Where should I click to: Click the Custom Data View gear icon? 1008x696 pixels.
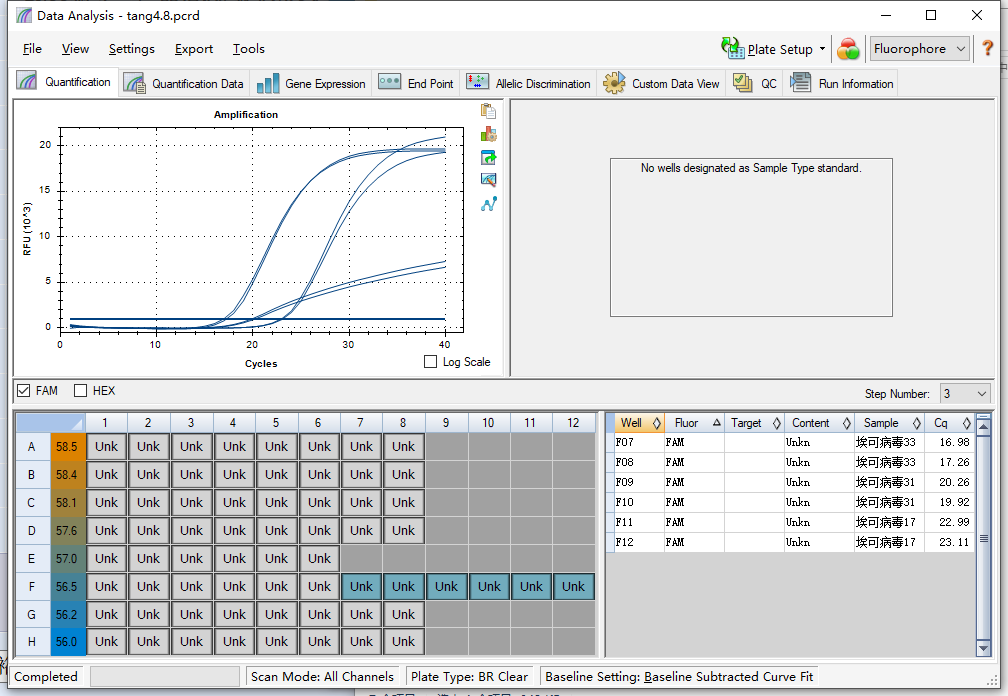pos(615,83)
